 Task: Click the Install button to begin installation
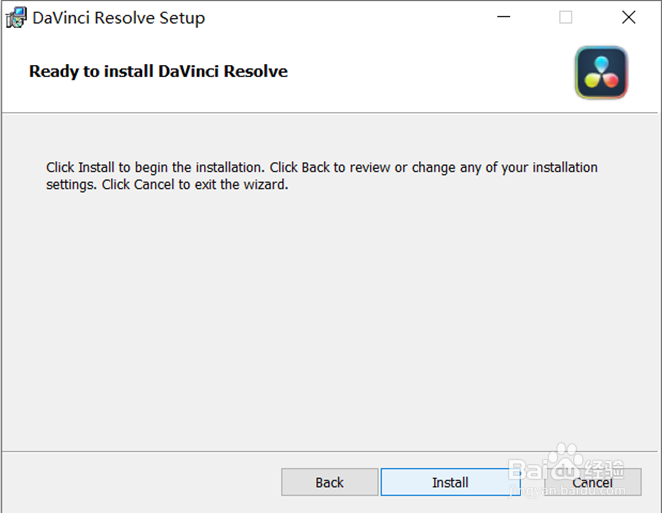pyautogui.click(x=450, y=482)
